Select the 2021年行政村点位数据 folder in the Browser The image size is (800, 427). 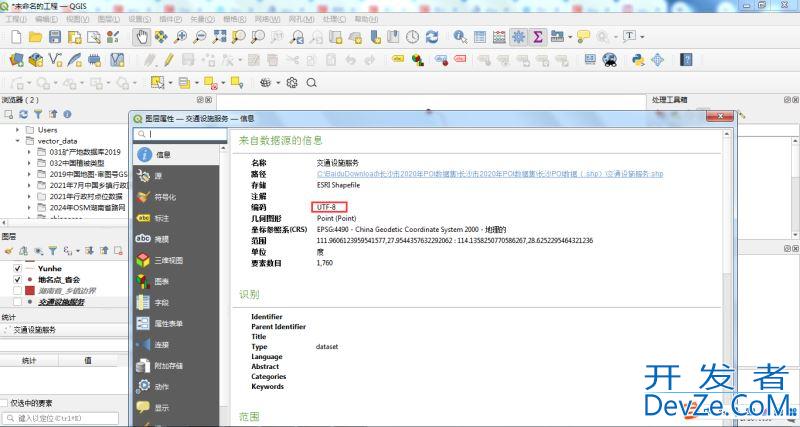[x=86, y=196]
